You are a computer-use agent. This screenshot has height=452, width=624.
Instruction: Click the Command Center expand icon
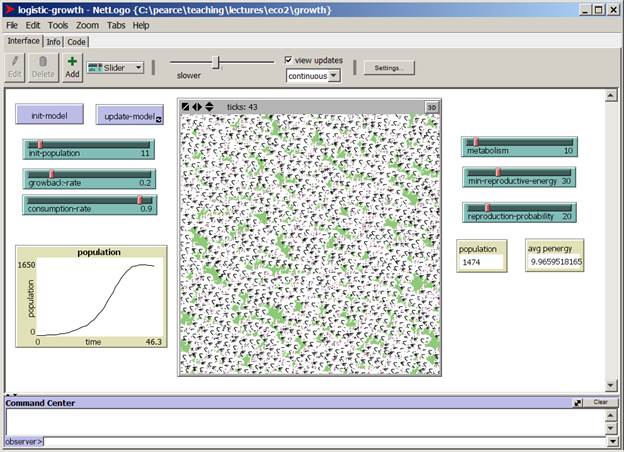coord(577,402)
